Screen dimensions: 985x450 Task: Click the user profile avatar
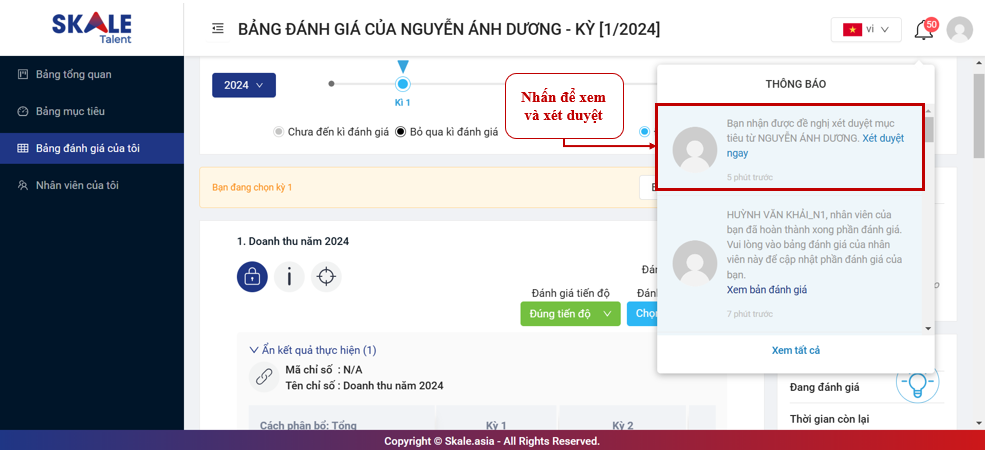(x=959, y=30)
